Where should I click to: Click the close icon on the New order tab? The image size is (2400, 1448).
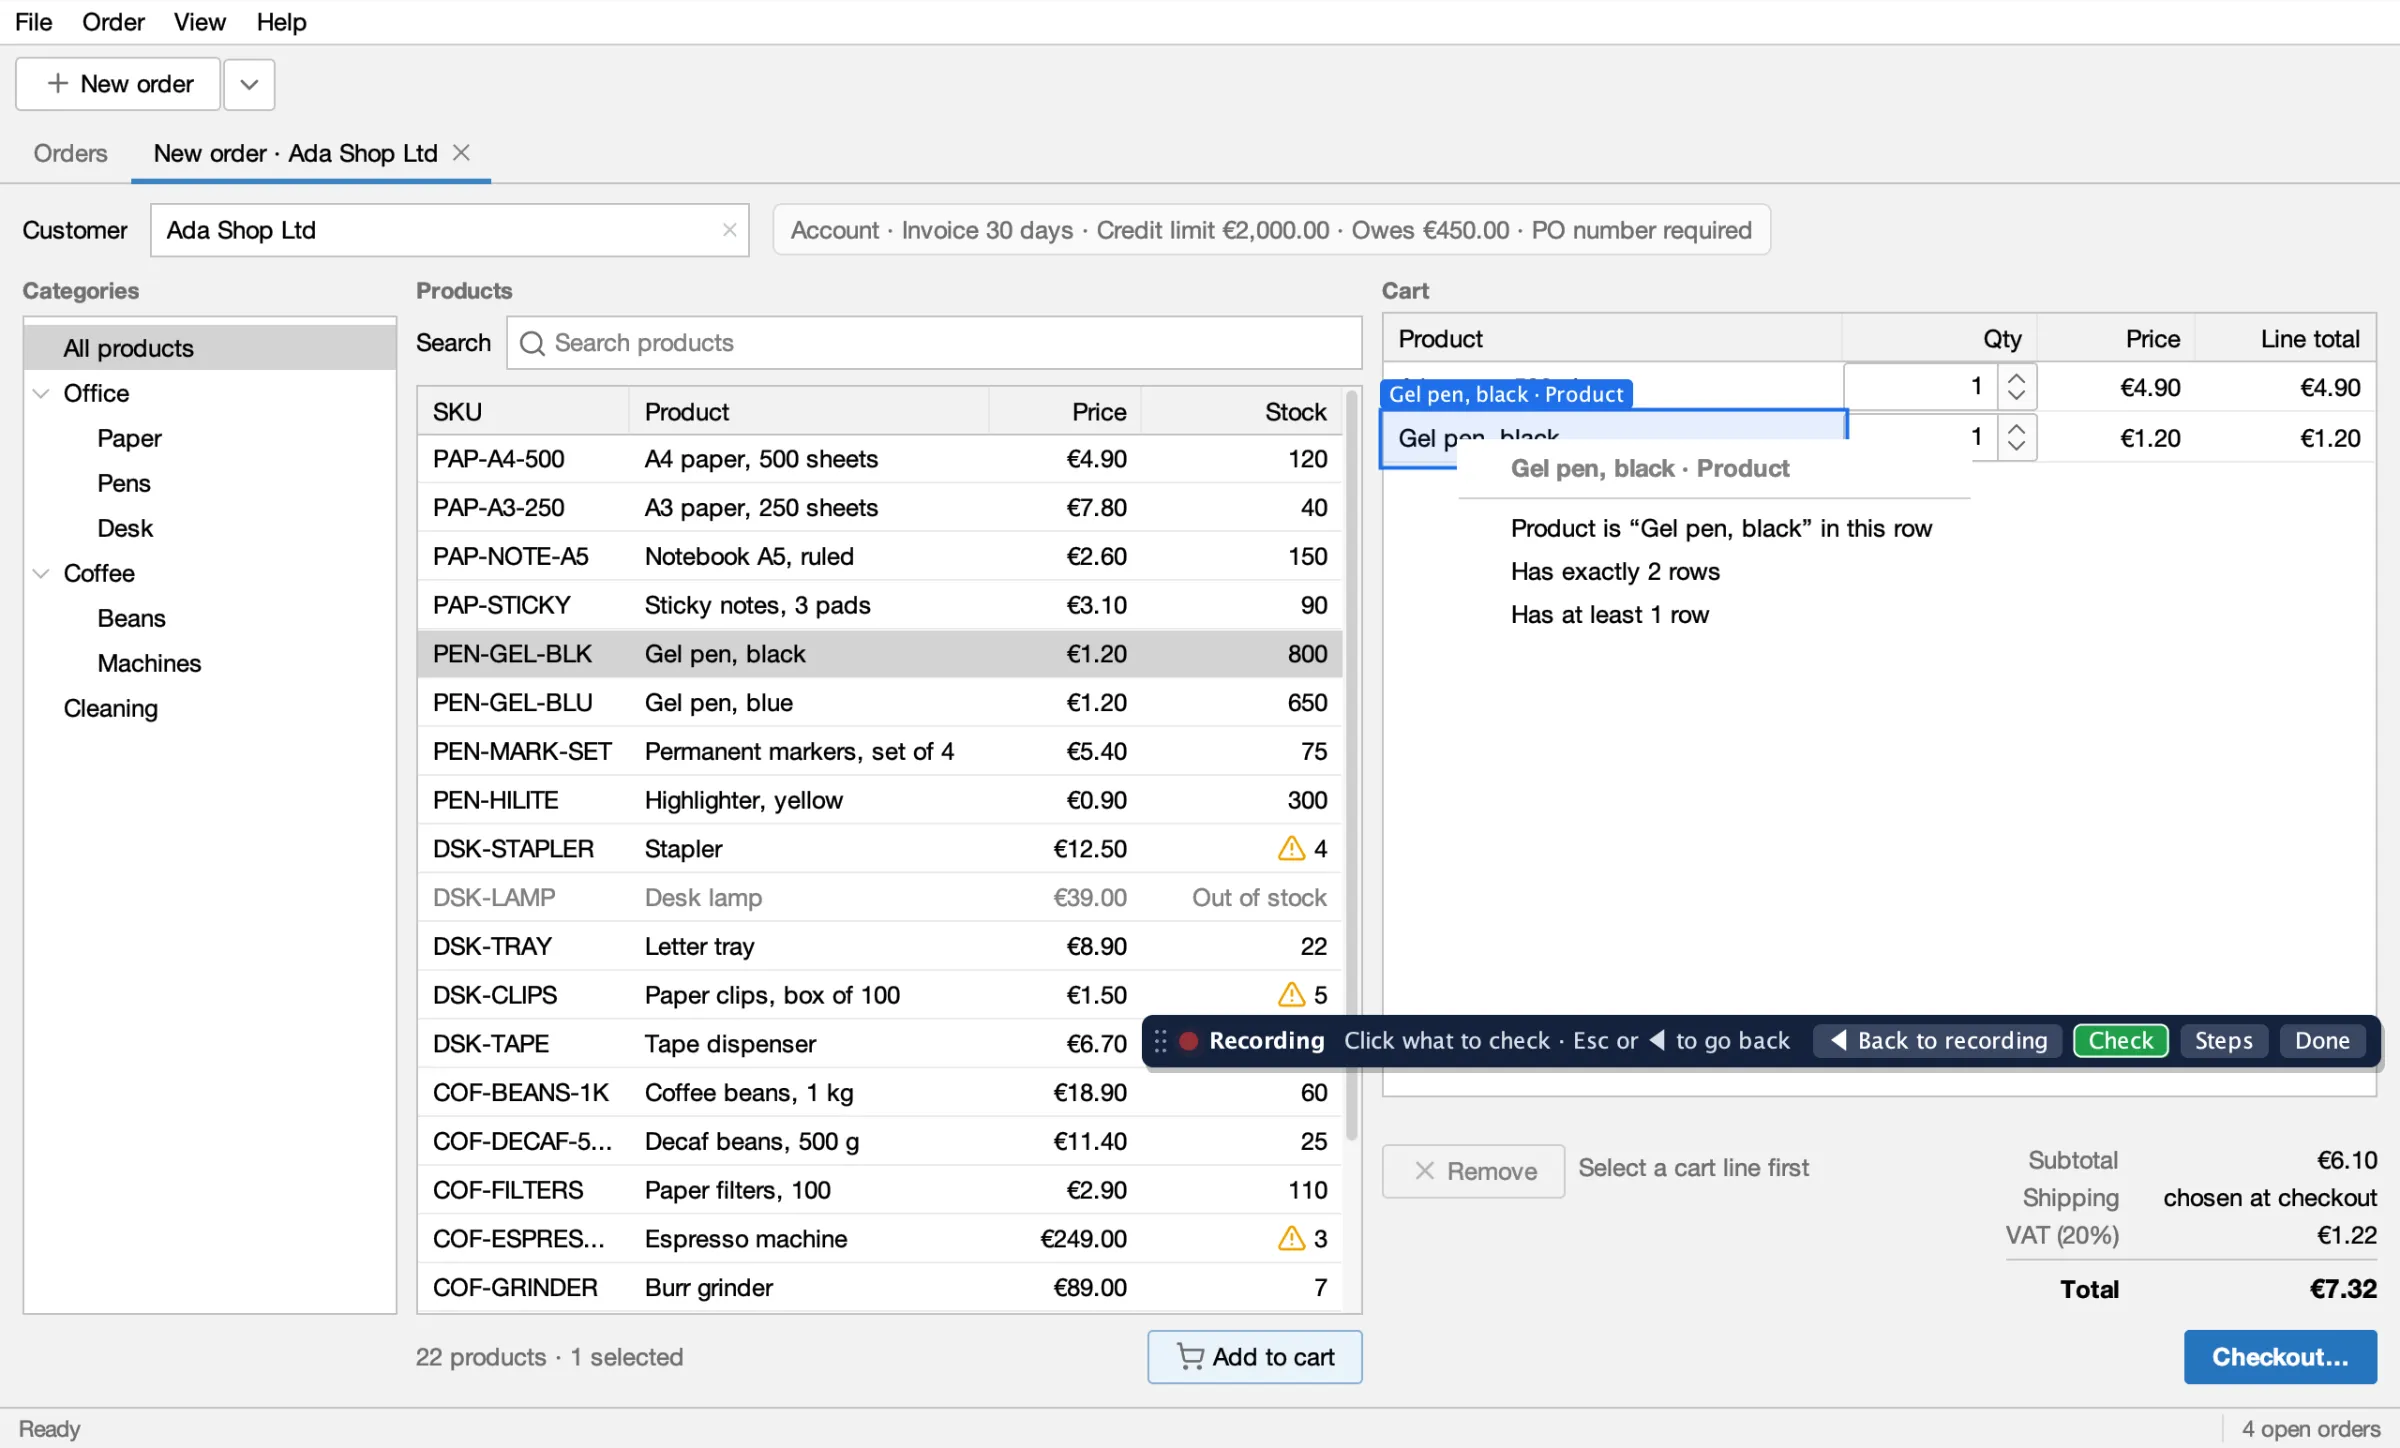461,153
